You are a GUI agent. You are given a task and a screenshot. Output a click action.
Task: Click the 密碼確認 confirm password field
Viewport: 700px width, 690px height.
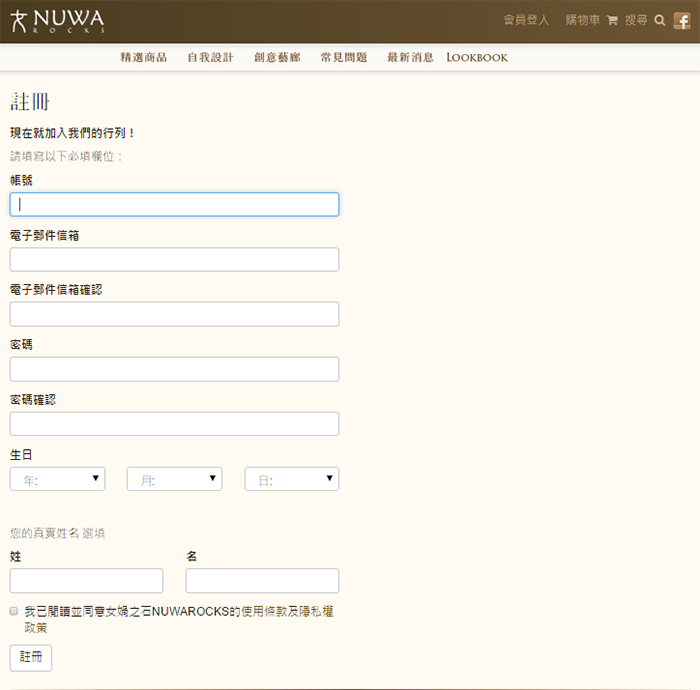point(175,424)
